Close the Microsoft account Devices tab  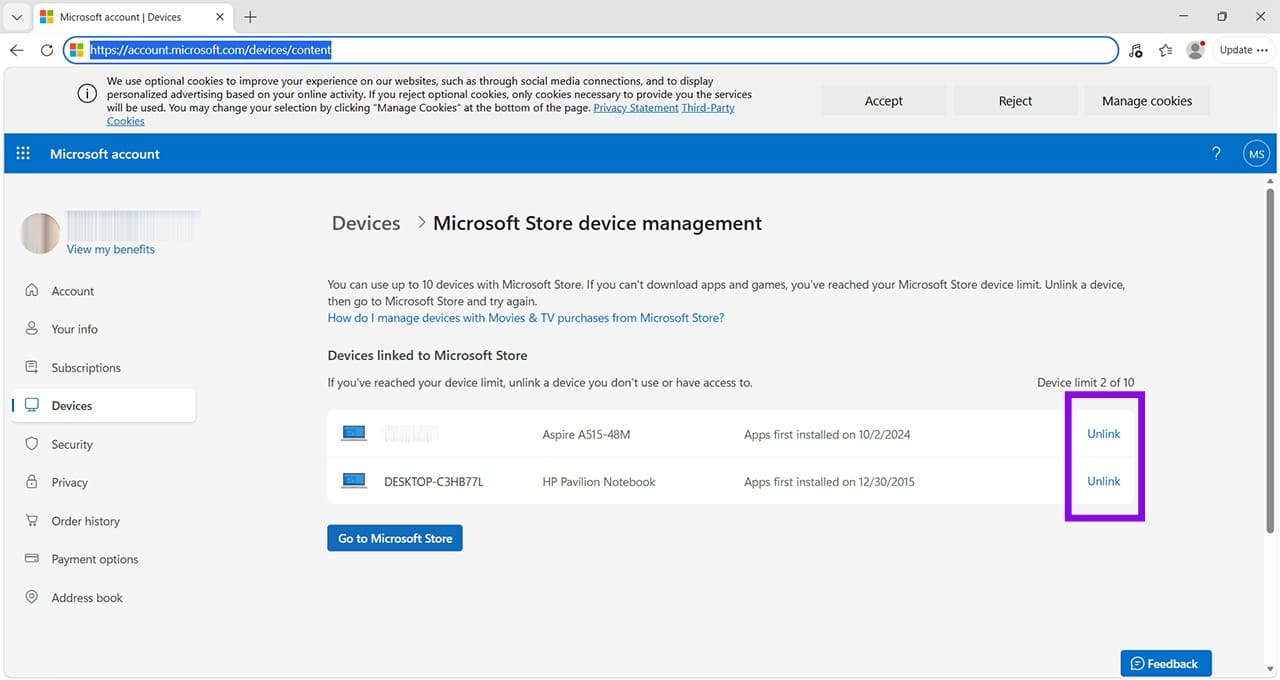(220, 17)
